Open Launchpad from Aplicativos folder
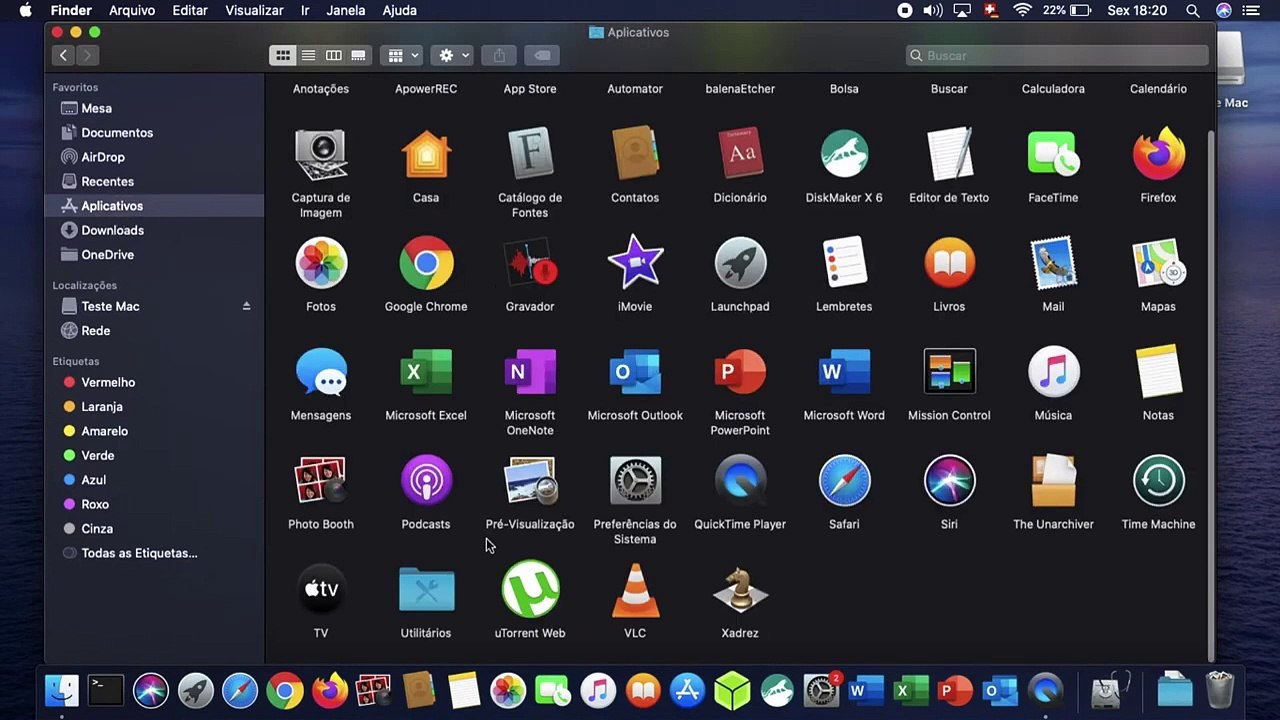The height and width of the screenshot is (720, 1280). 740,264
